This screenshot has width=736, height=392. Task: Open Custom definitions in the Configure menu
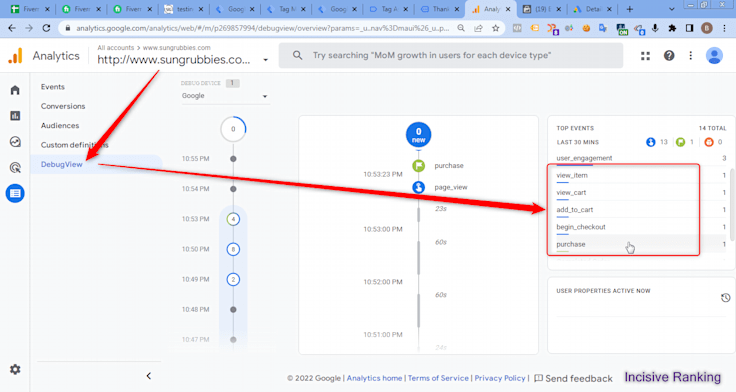pyautogui.click(x=74, y=145)
